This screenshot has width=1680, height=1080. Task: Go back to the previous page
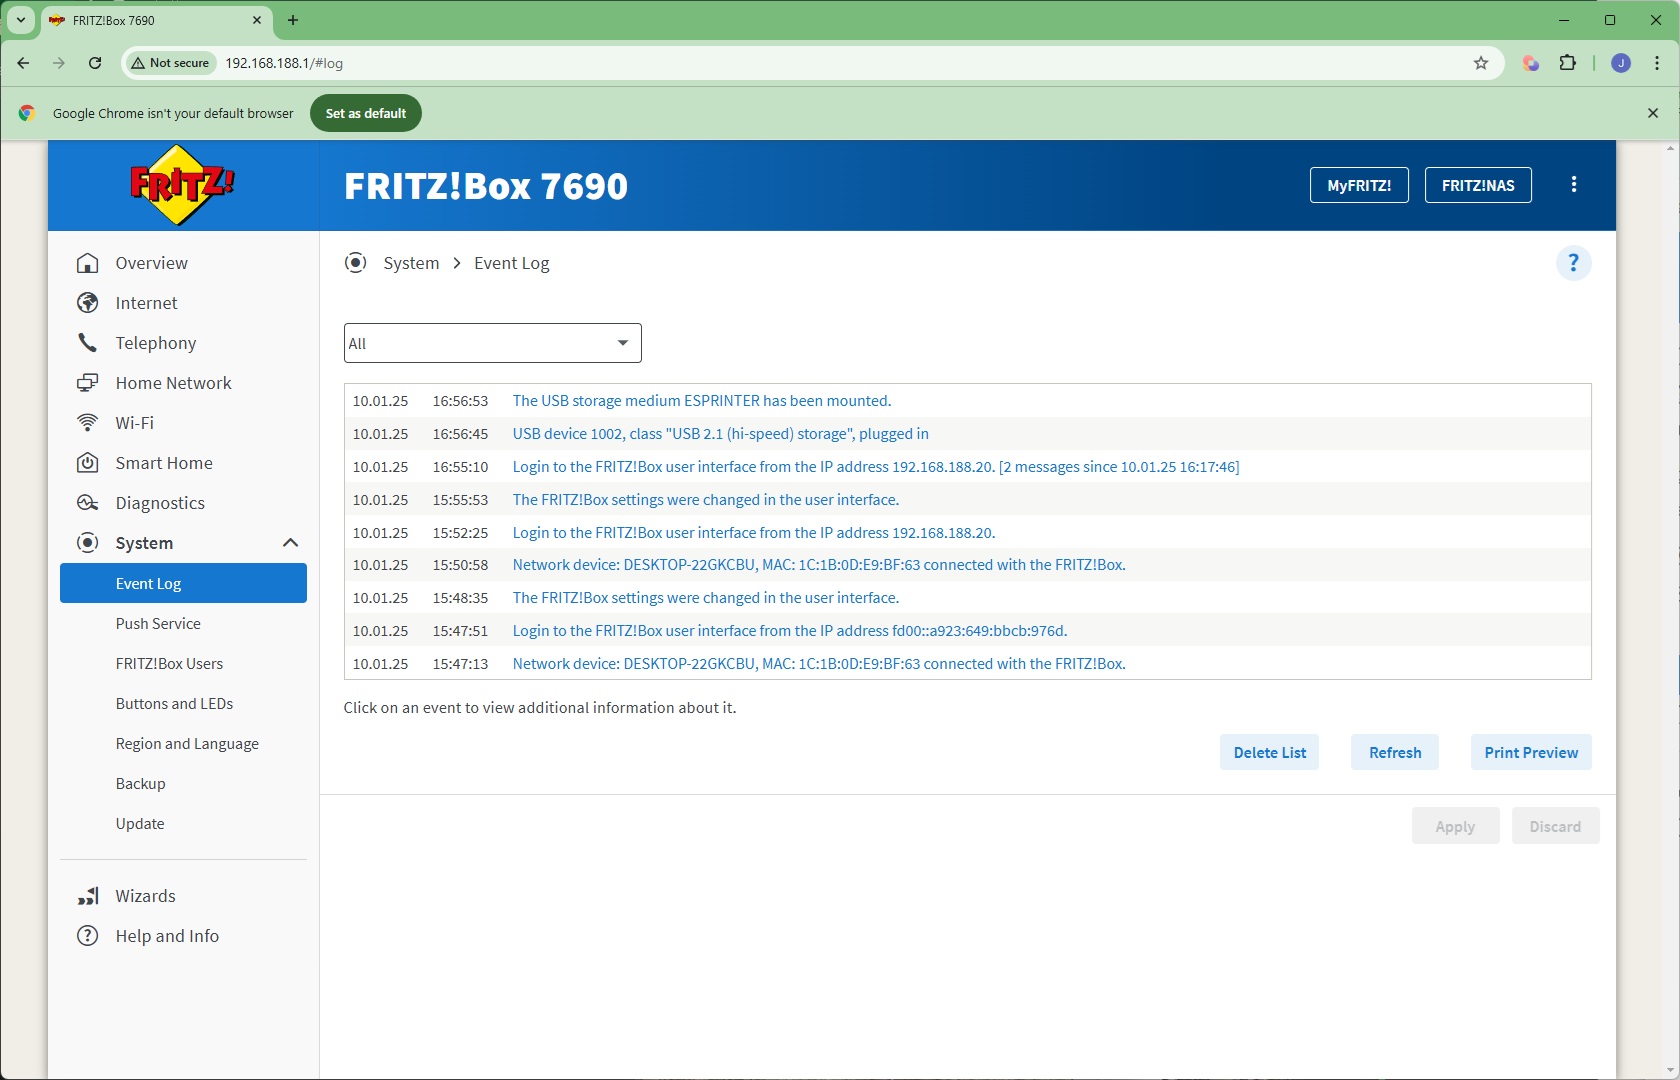coord(23,63)
